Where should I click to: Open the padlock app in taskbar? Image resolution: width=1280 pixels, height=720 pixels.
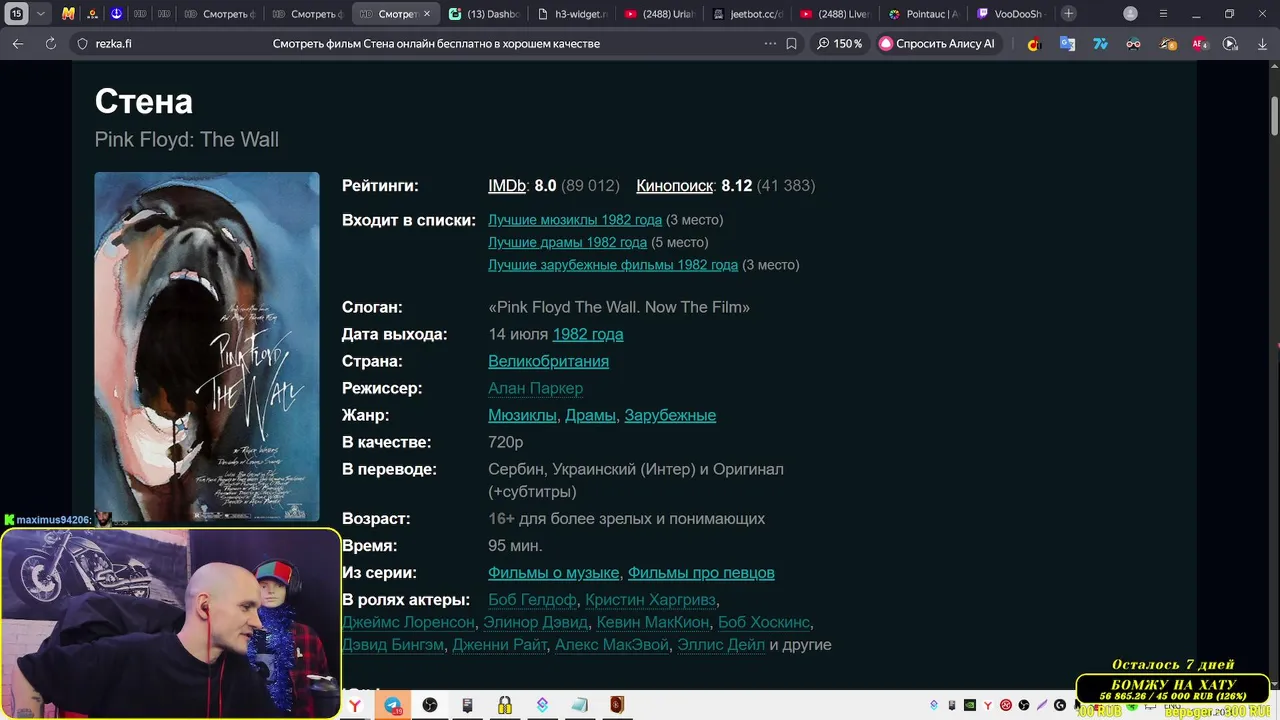[505, 705]
